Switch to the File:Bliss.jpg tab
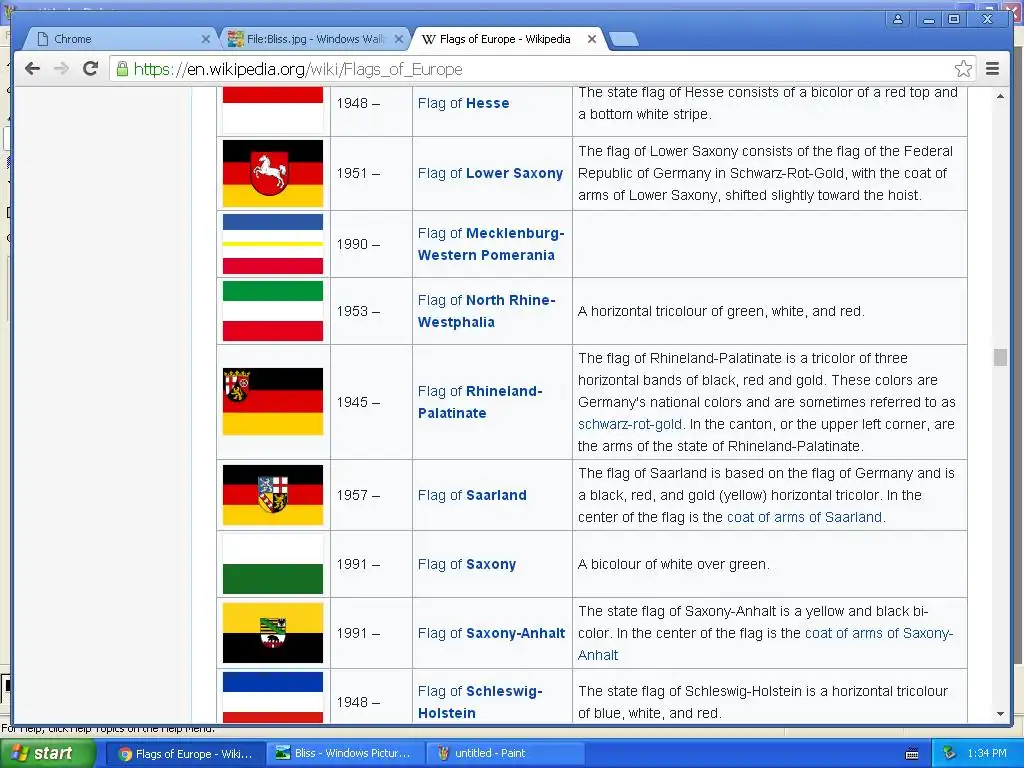 [x=315, y=39]
